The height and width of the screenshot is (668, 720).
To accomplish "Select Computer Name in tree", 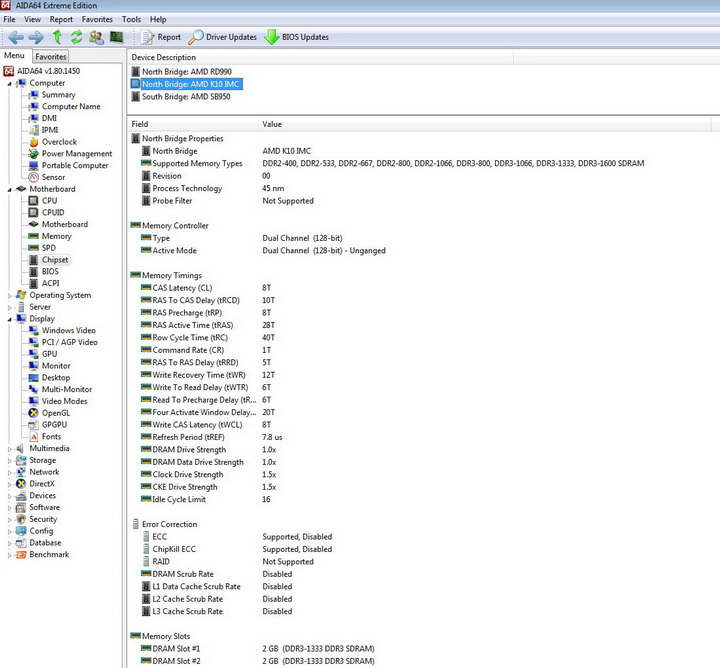I will tap(71, 107).
